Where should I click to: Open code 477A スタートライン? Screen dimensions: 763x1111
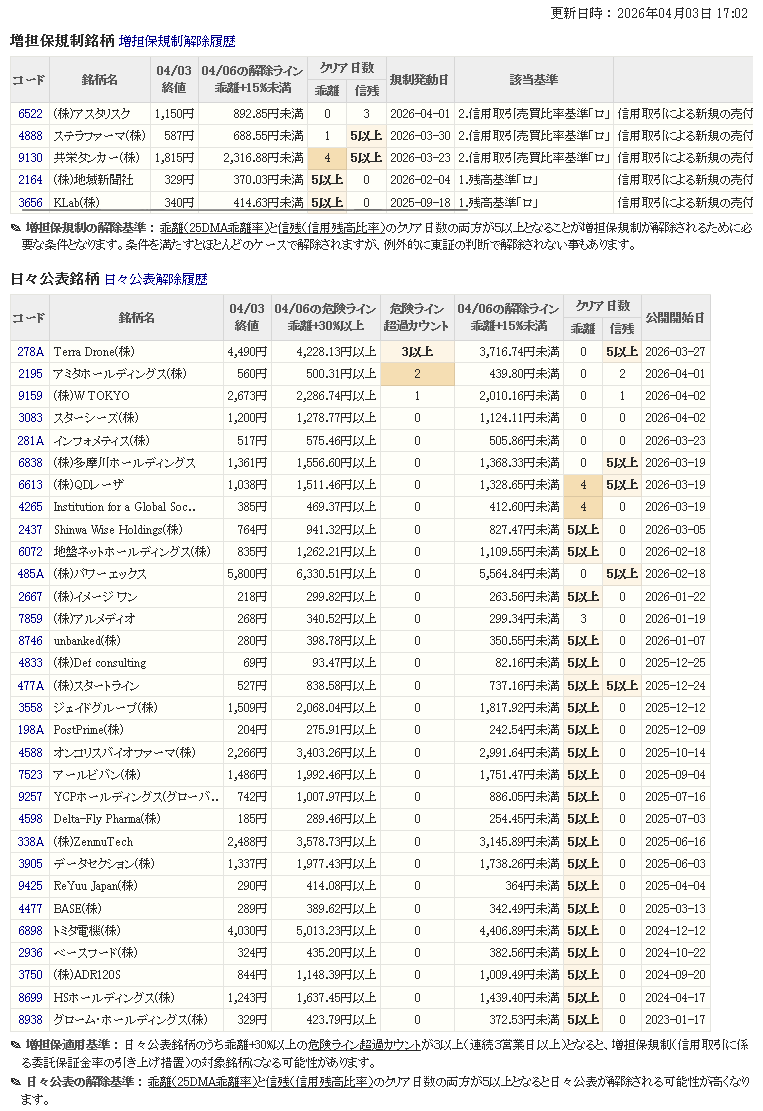click(30, 686)
